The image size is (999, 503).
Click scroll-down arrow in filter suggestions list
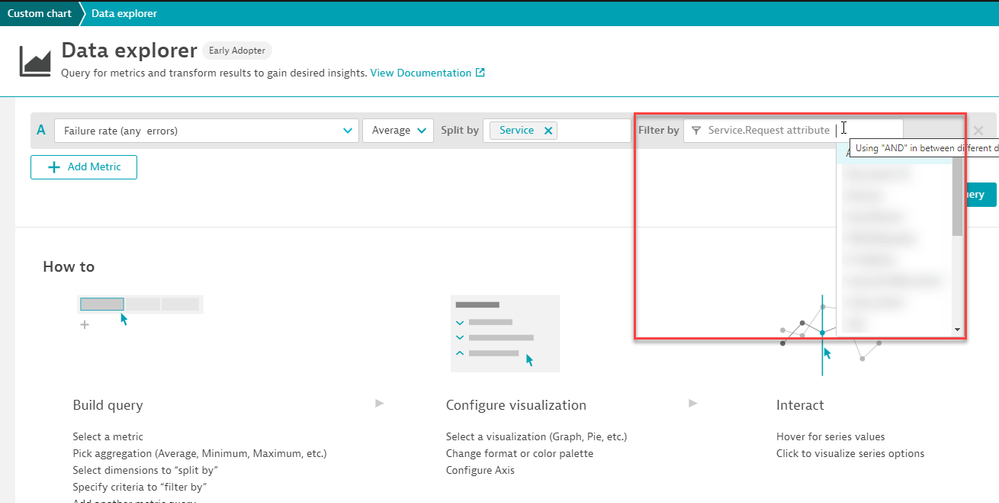pos(957,329)
